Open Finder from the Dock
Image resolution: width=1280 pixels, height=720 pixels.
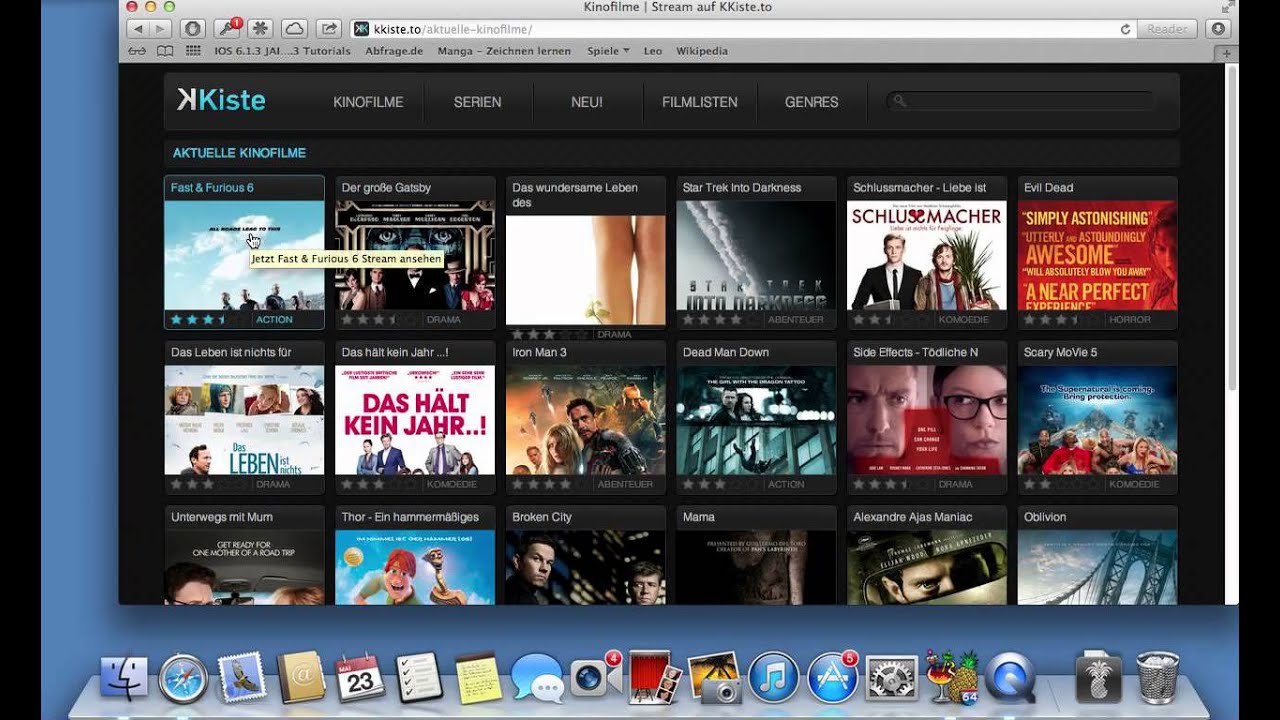point(124,679)
